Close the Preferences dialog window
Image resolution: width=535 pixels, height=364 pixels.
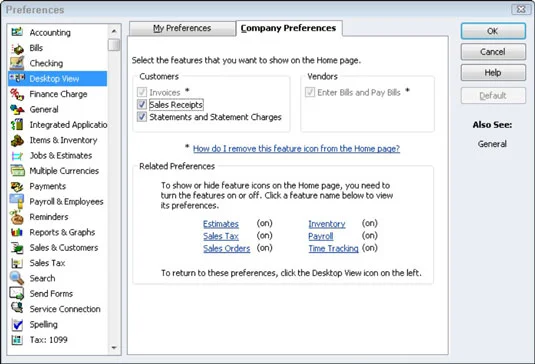coord(521,10)
